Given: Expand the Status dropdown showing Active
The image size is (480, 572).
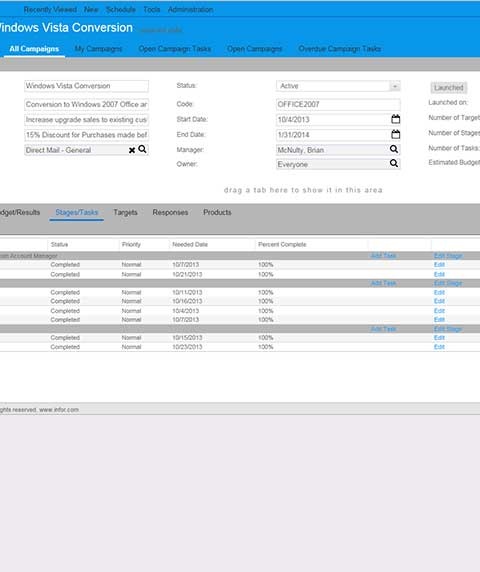Looking at the screenshot, I should tap(395, 86).
